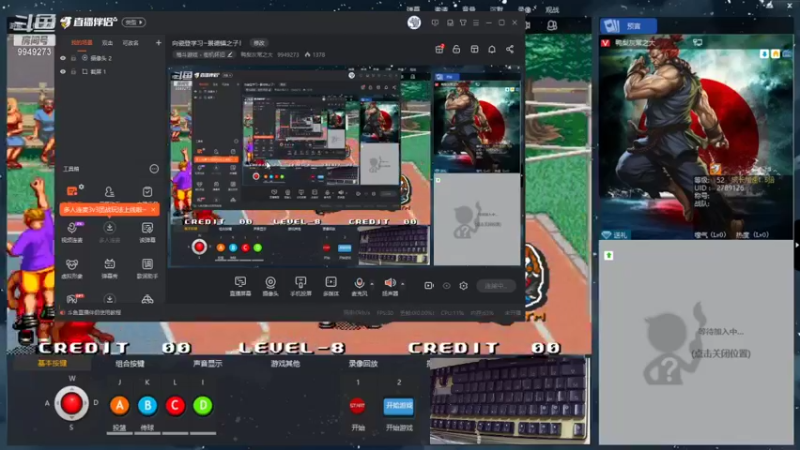Select 声音显示 tab in game window

pos(208,363)
